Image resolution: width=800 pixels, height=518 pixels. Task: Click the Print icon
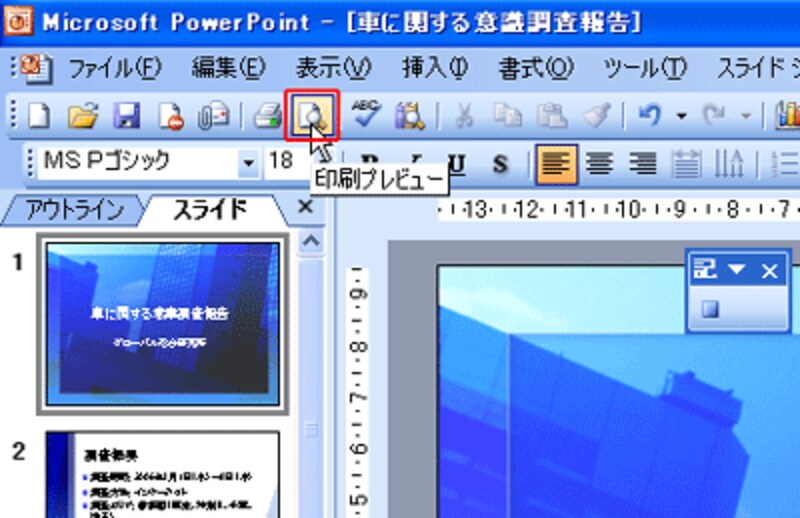click(x=268, y=115)
